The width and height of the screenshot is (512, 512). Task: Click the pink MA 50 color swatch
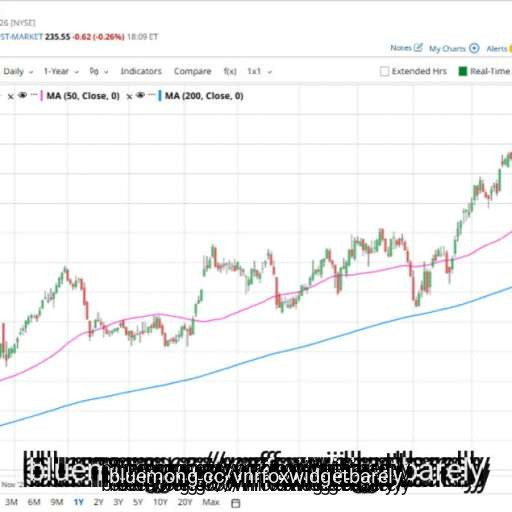coord(41,96)
